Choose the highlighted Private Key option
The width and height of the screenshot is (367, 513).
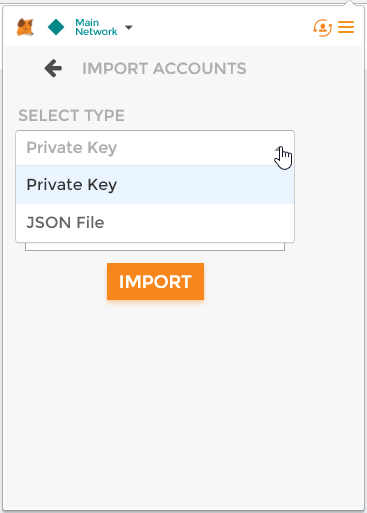155,185
